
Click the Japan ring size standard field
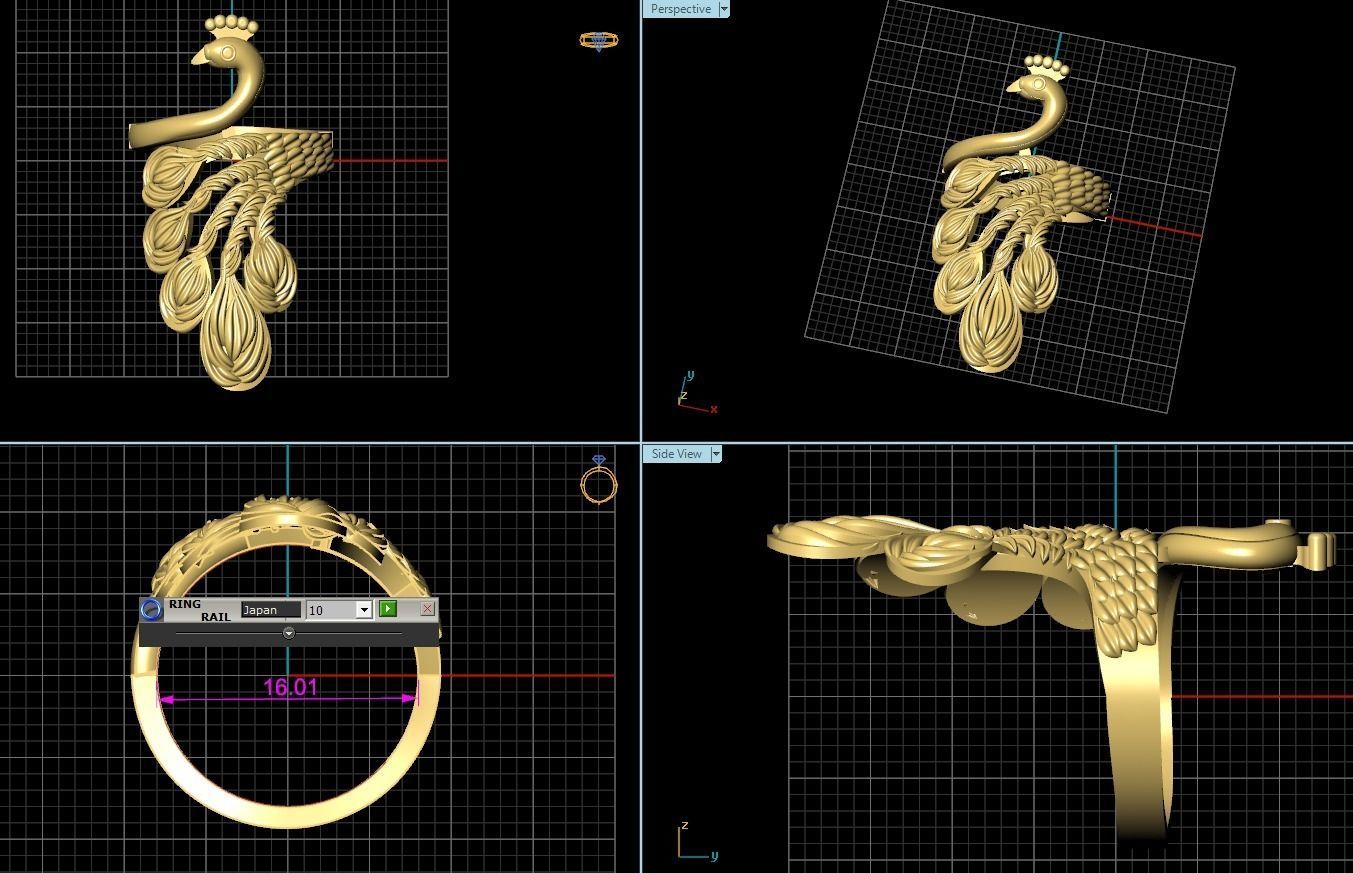[270, 610]
